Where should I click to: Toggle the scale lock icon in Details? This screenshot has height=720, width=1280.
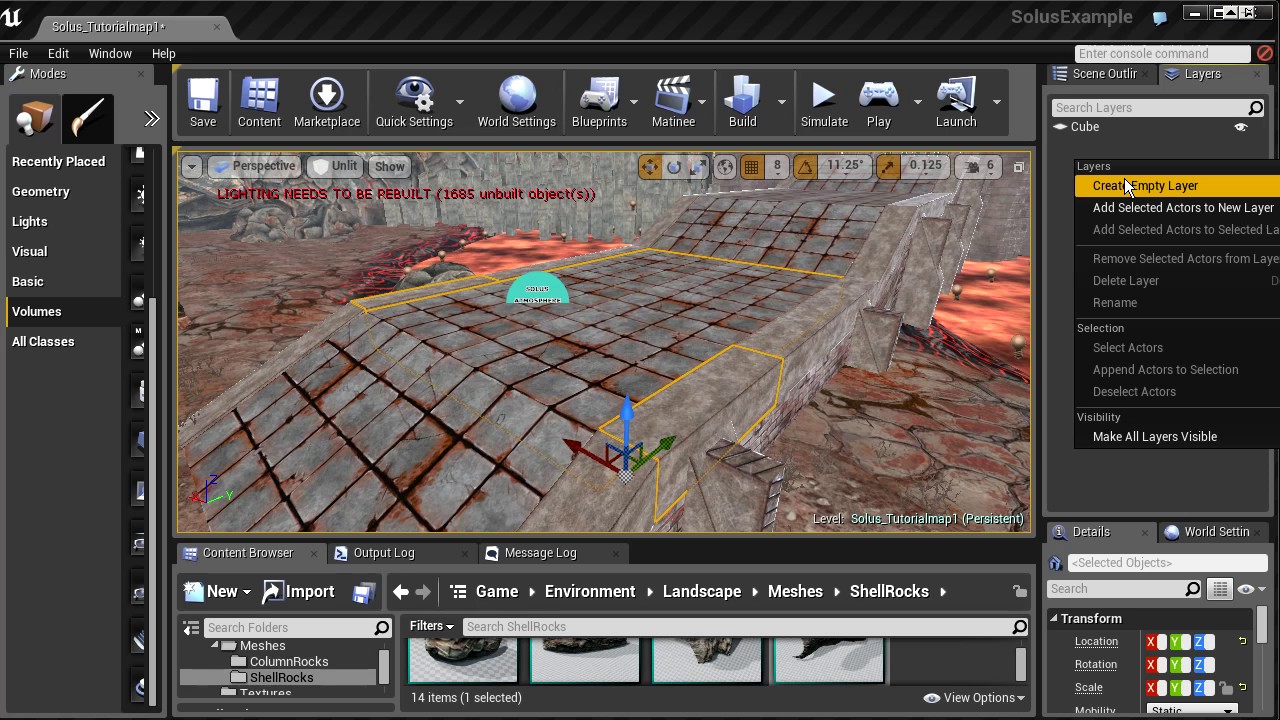[1225, 688]
